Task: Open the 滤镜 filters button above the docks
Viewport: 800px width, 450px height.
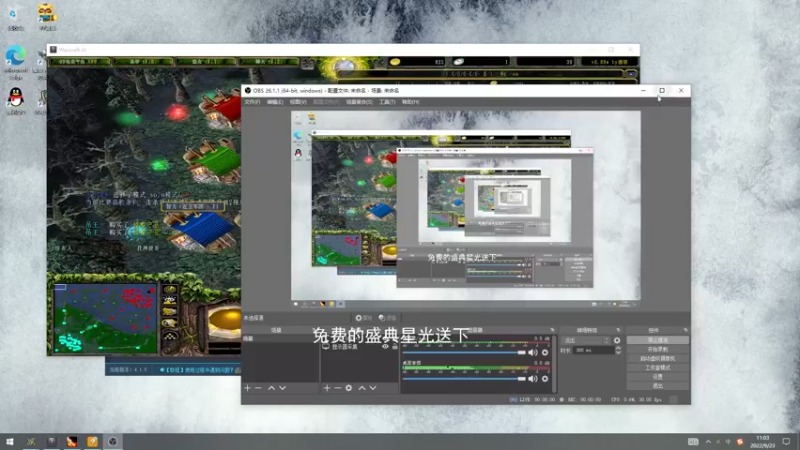Action: point(388,318)
